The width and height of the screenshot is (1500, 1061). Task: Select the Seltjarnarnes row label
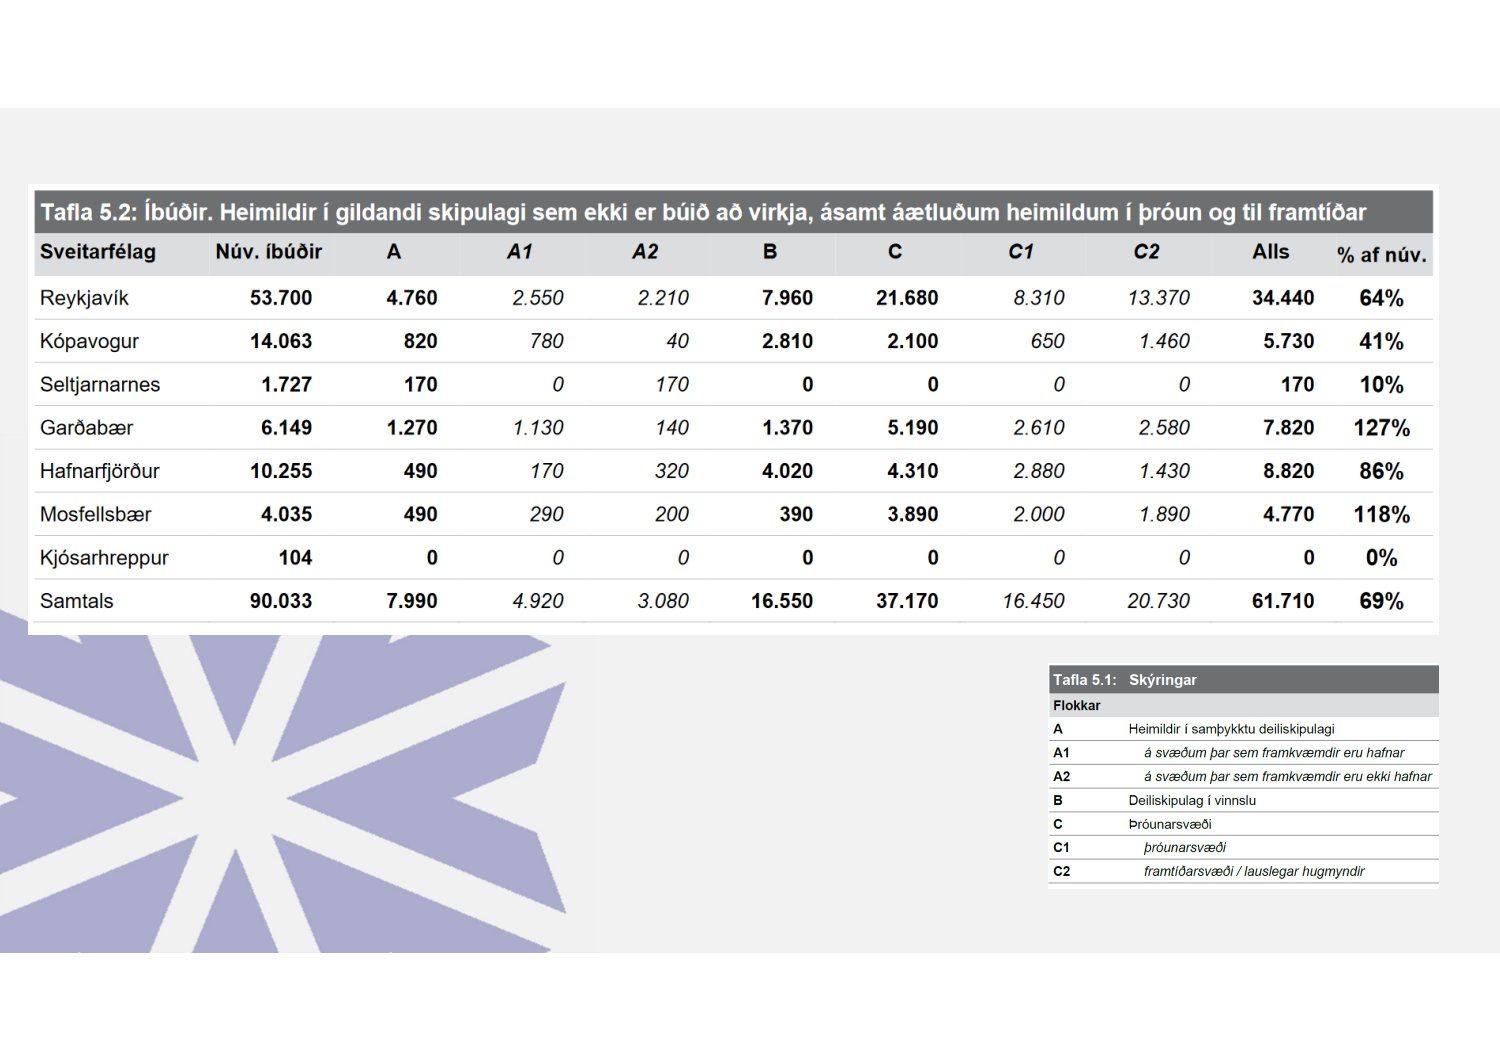[100, 385]
